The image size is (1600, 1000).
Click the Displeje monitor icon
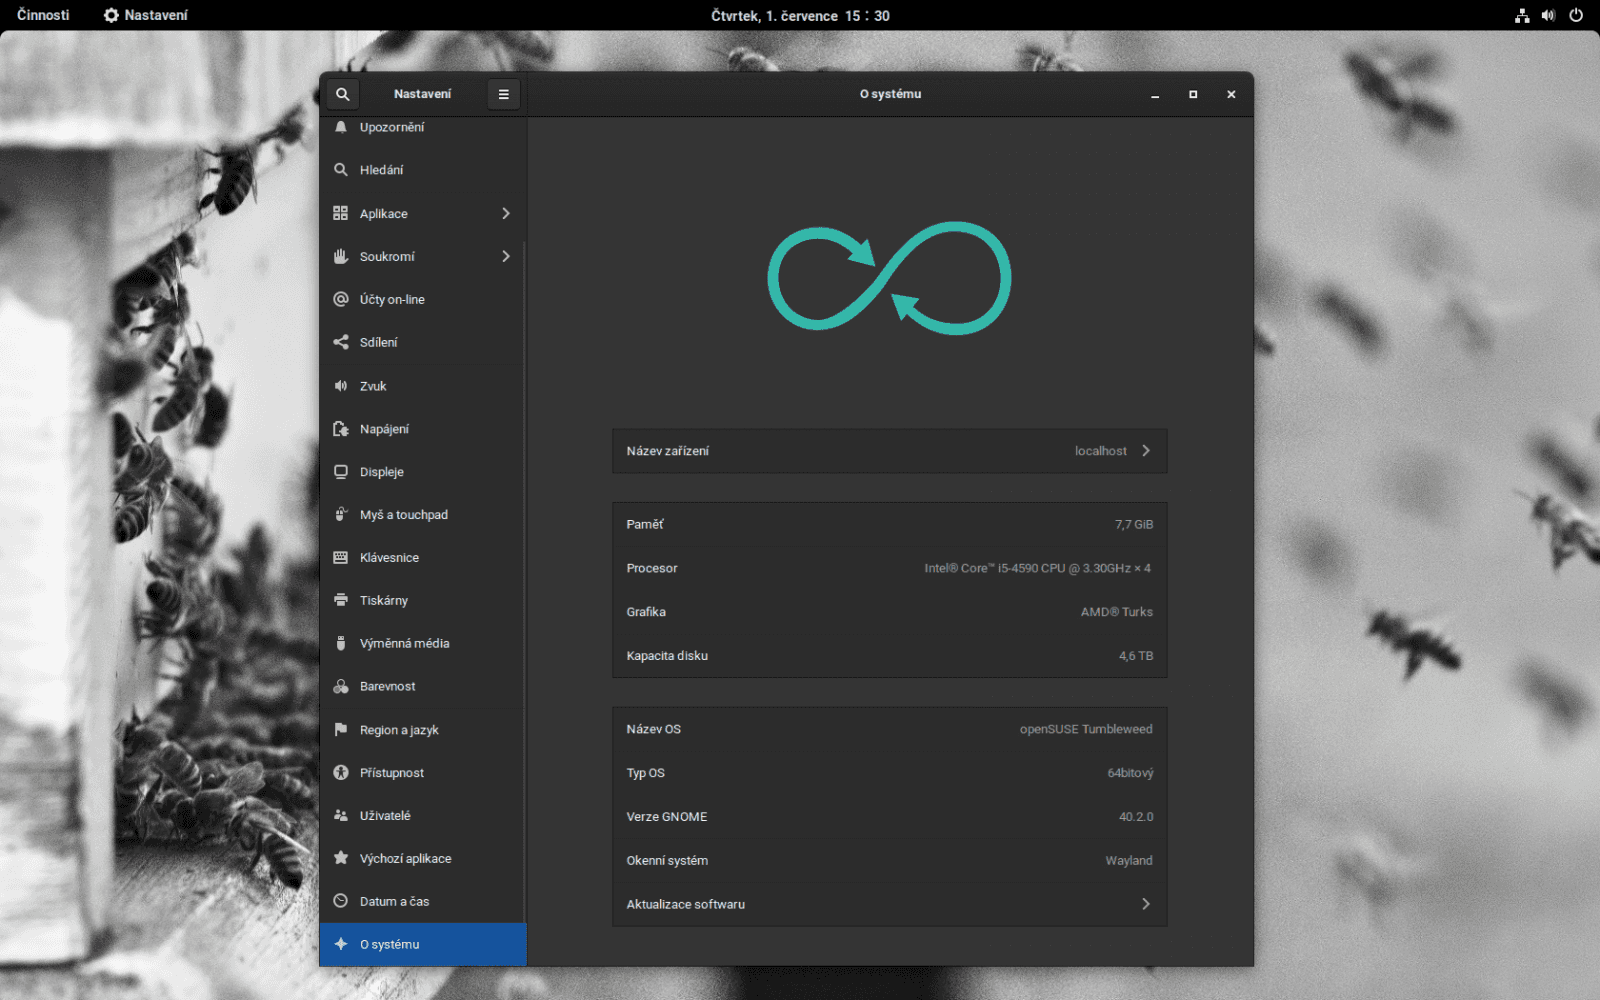[x=341, y=471]
